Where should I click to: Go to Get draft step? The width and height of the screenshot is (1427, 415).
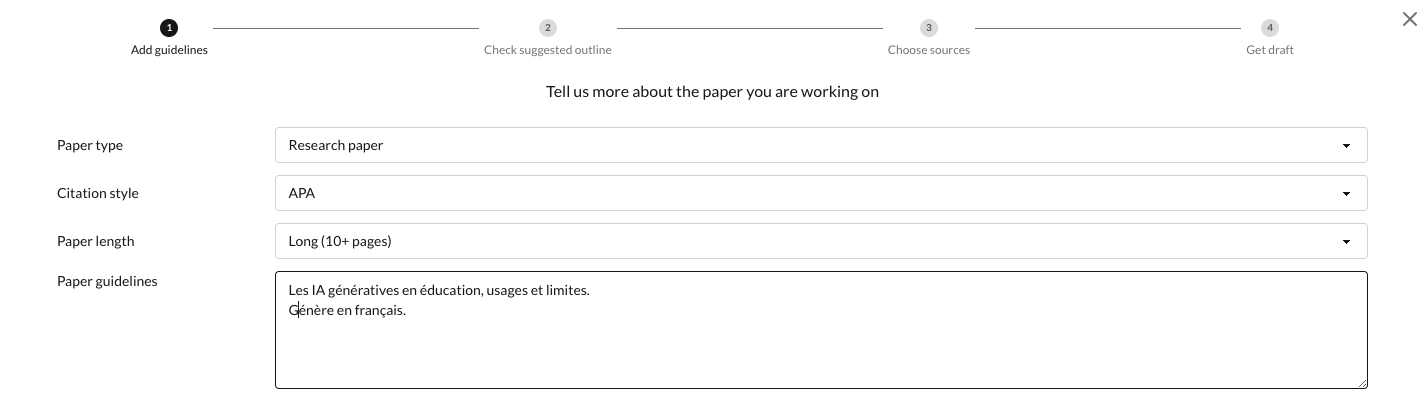point(1269,50)
